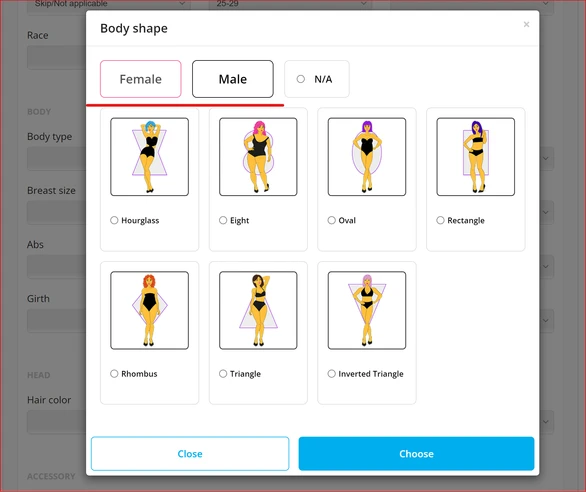Click the Inverted Triangle body shape illustration
586x492 pixels.
coord(367,310)
